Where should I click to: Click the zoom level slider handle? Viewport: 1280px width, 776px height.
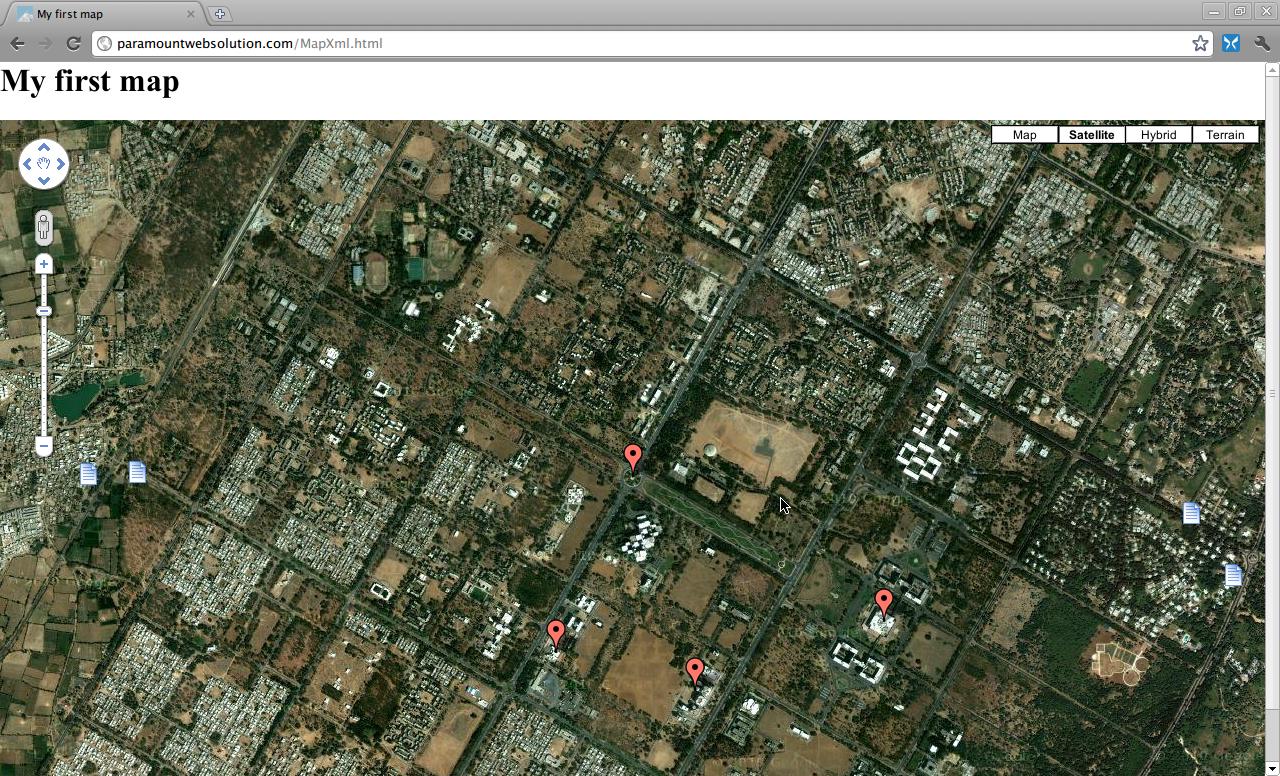coord(44,311)
